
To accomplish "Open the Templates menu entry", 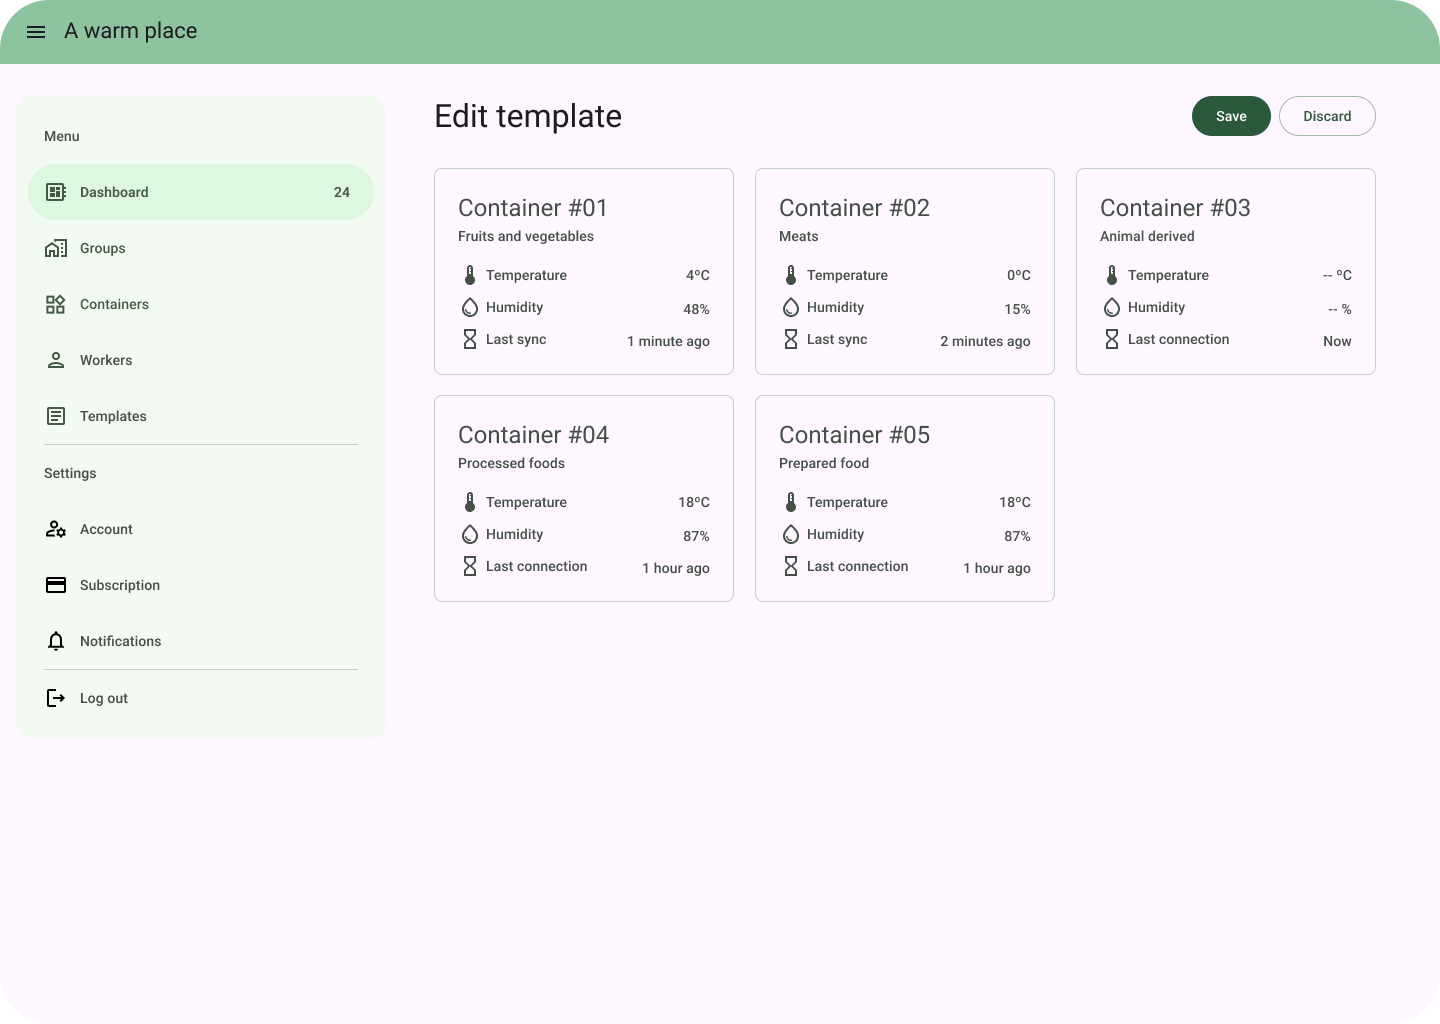I will (x=201, y=416).
